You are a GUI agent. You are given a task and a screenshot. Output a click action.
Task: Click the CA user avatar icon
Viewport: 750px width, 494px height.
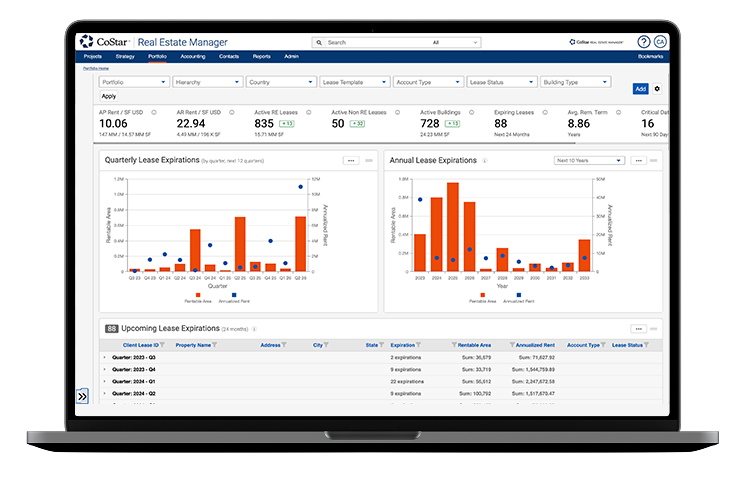point(660,42)
